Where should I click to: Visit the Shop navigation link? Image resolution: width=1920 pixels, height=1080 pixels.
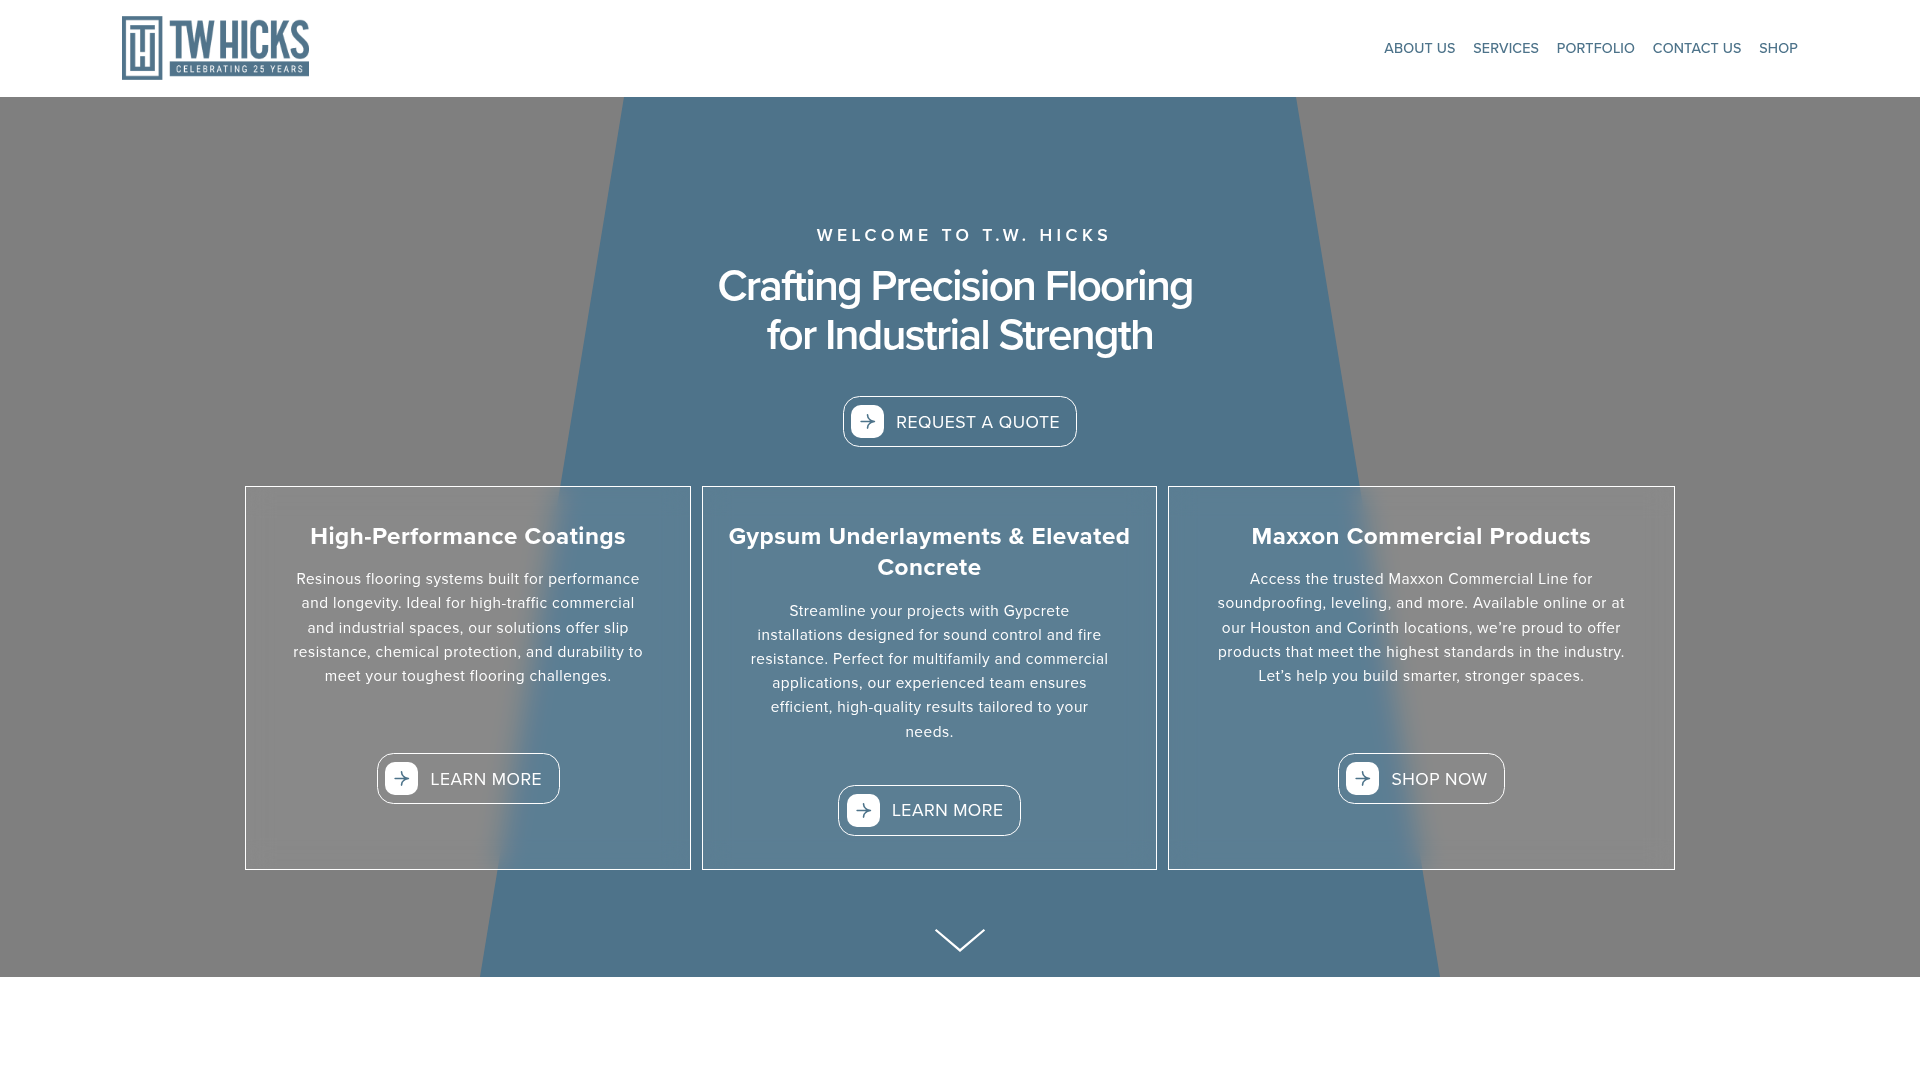coord(1778,48)
